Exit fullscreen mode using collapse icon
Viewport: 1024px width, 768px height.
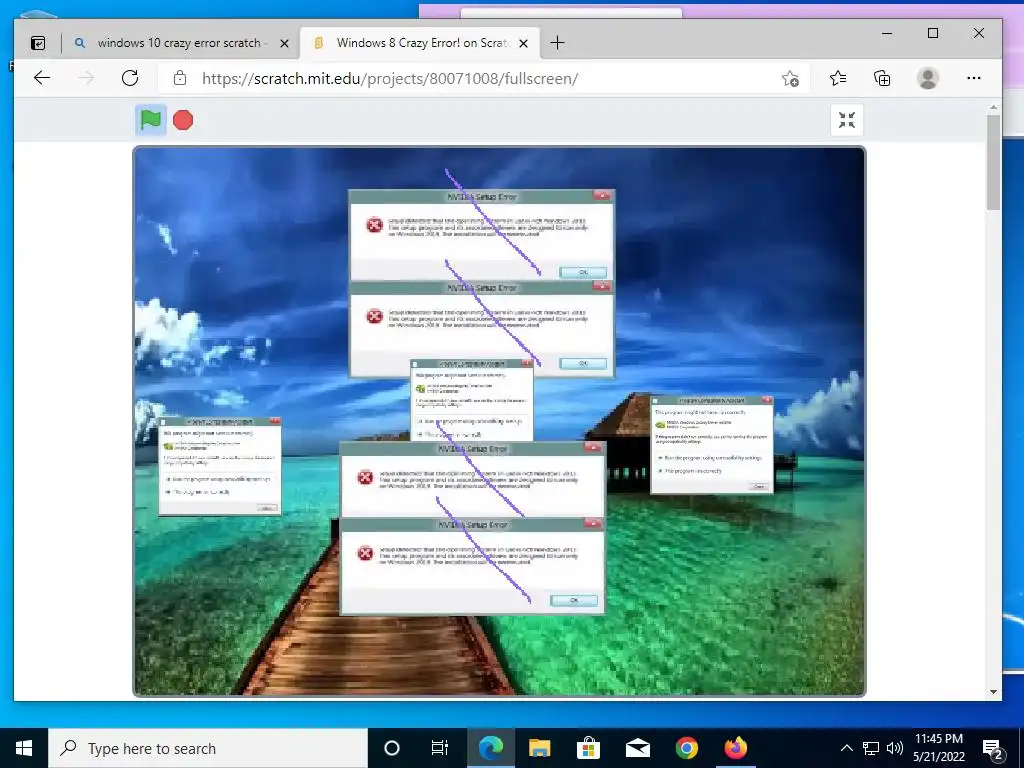click(x=846, y=120)
